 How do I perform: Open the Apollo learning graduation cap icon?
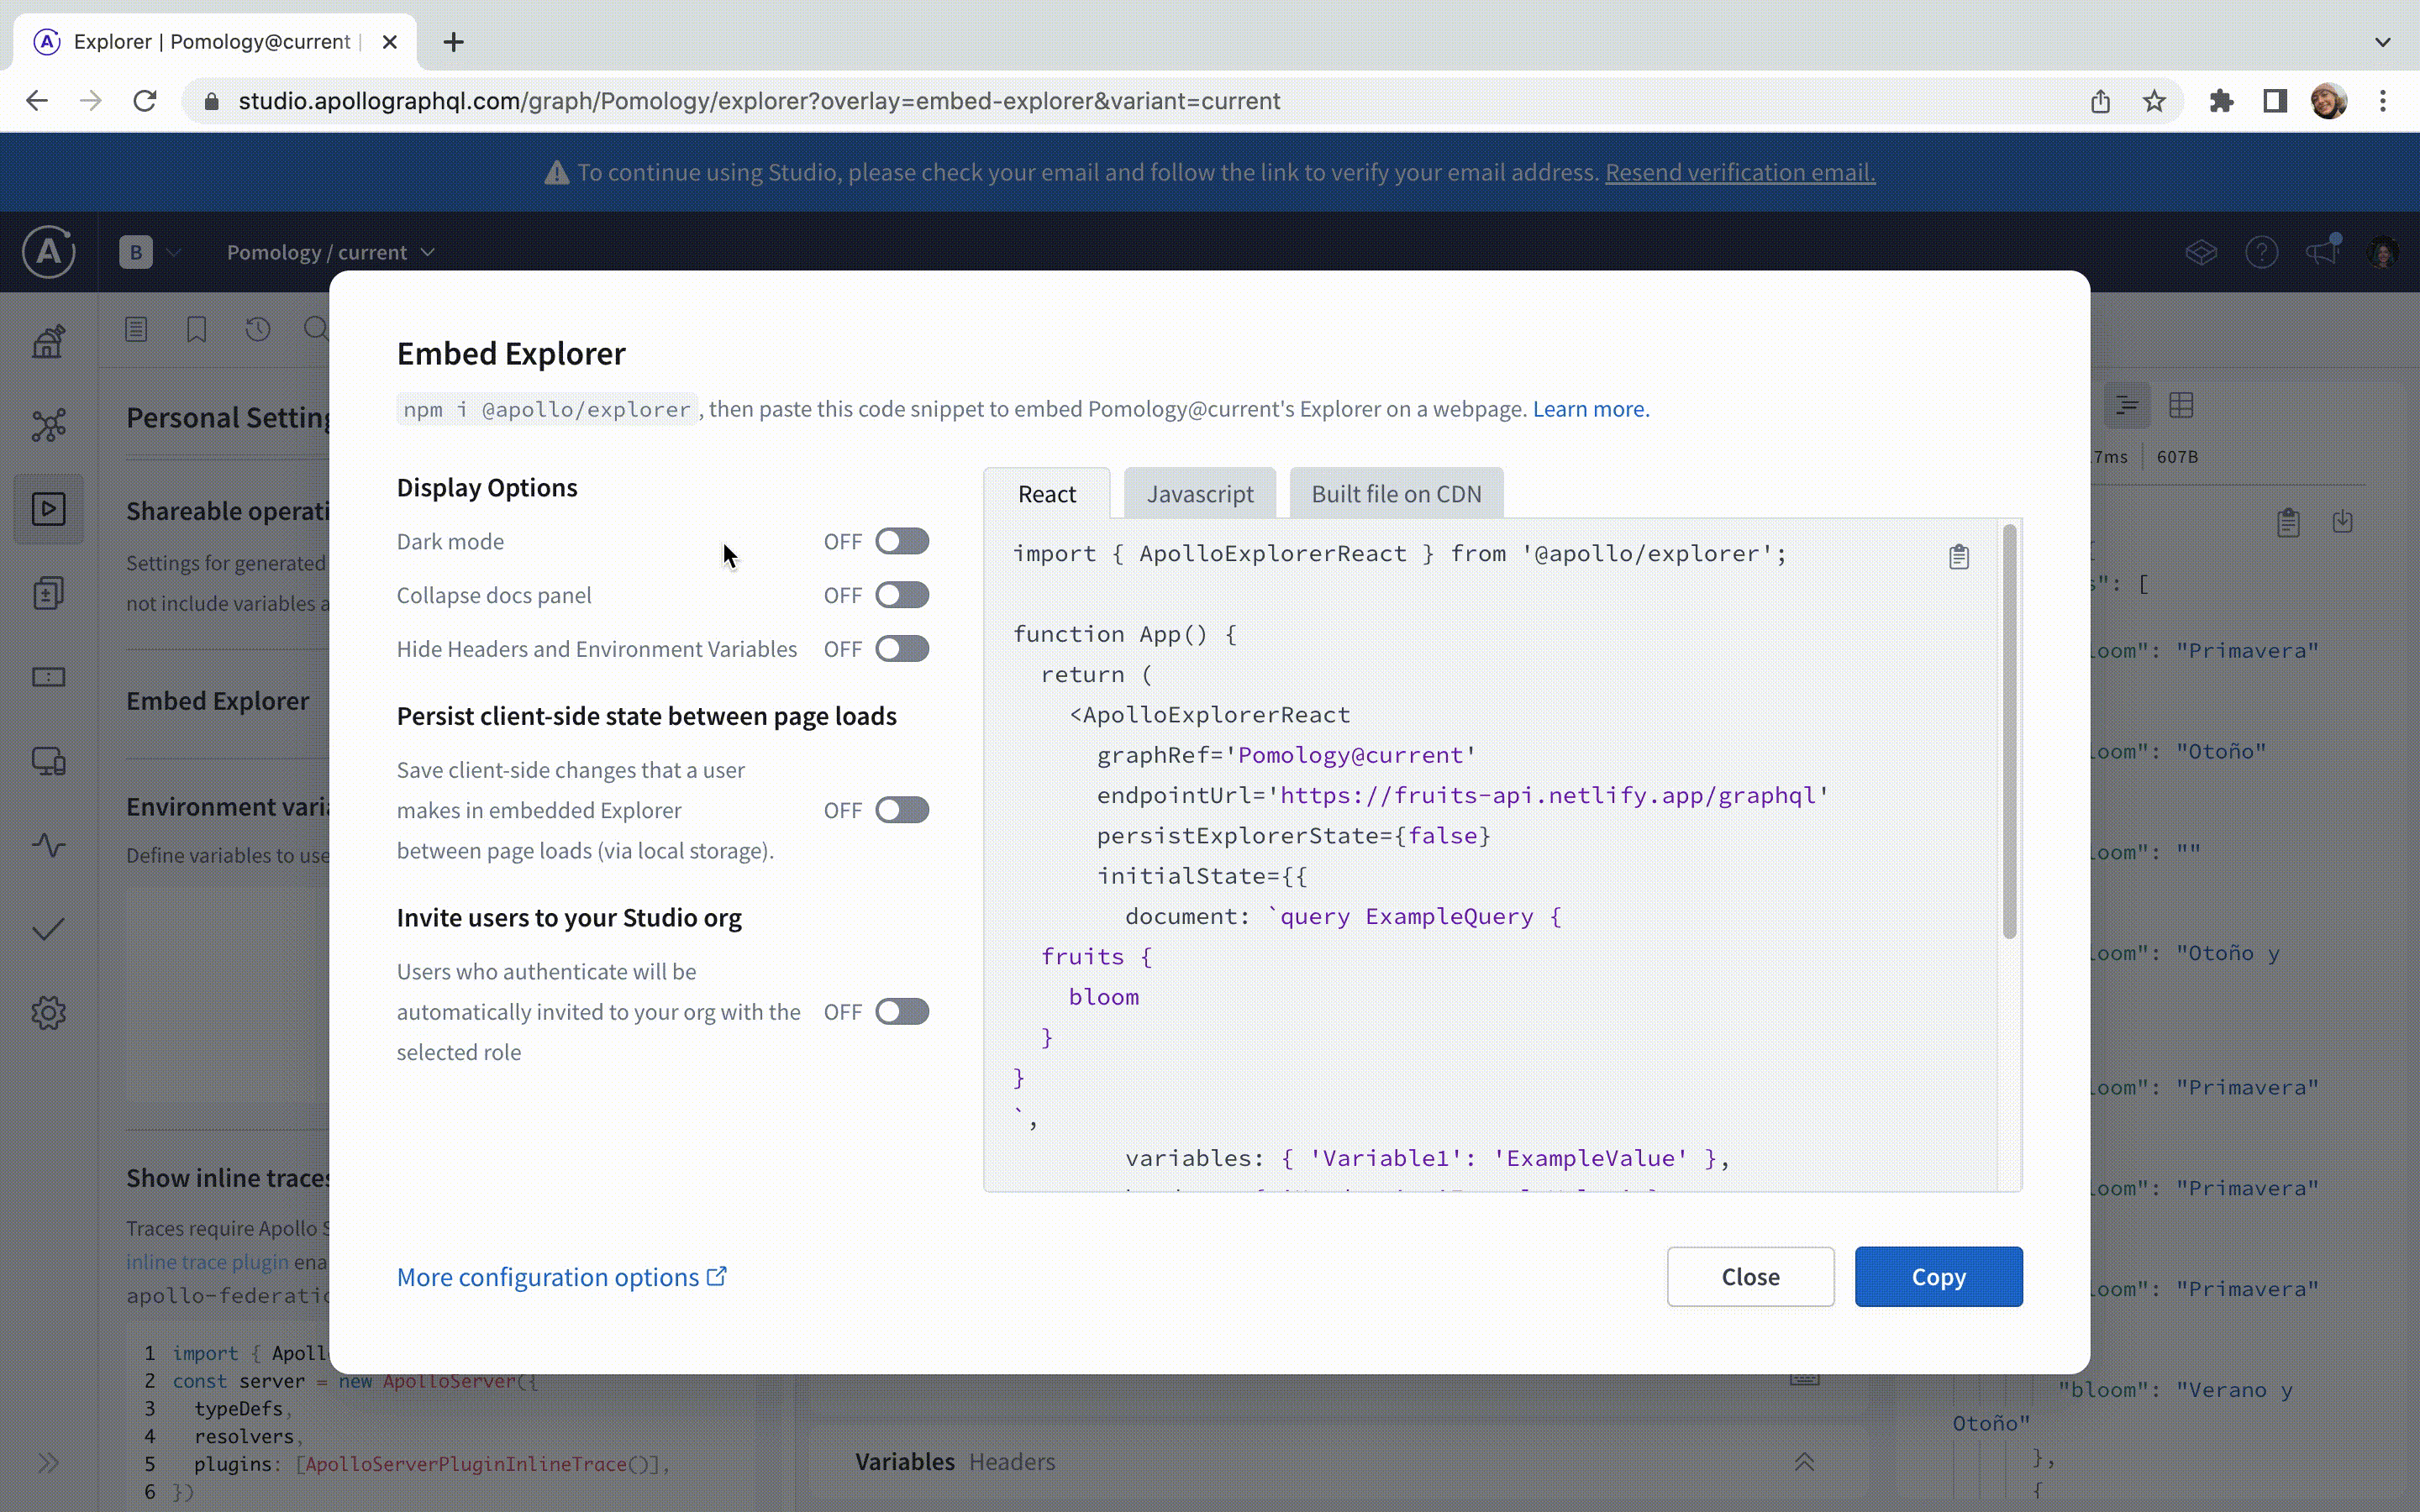2201,252
